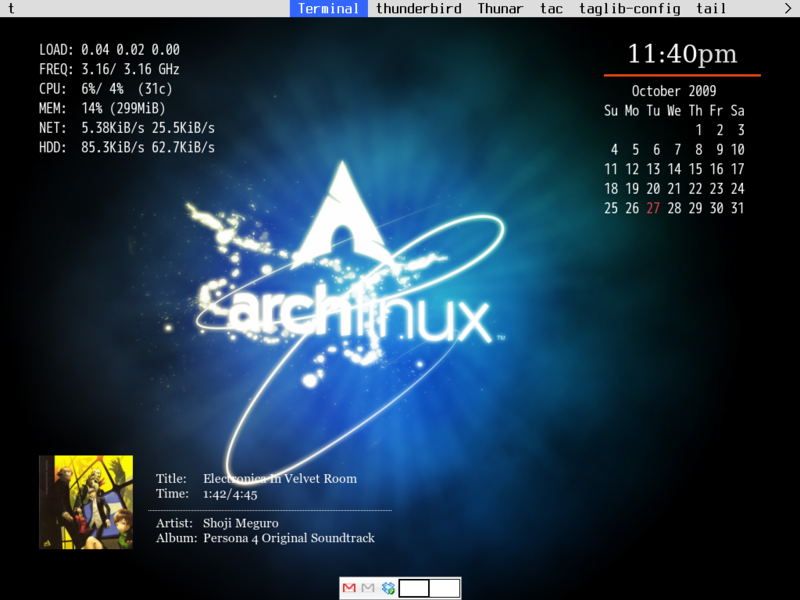The width and height of the screenshot is (800, 600).
Task: Click the right arrow for more dmenu matches
Action: 788,9
